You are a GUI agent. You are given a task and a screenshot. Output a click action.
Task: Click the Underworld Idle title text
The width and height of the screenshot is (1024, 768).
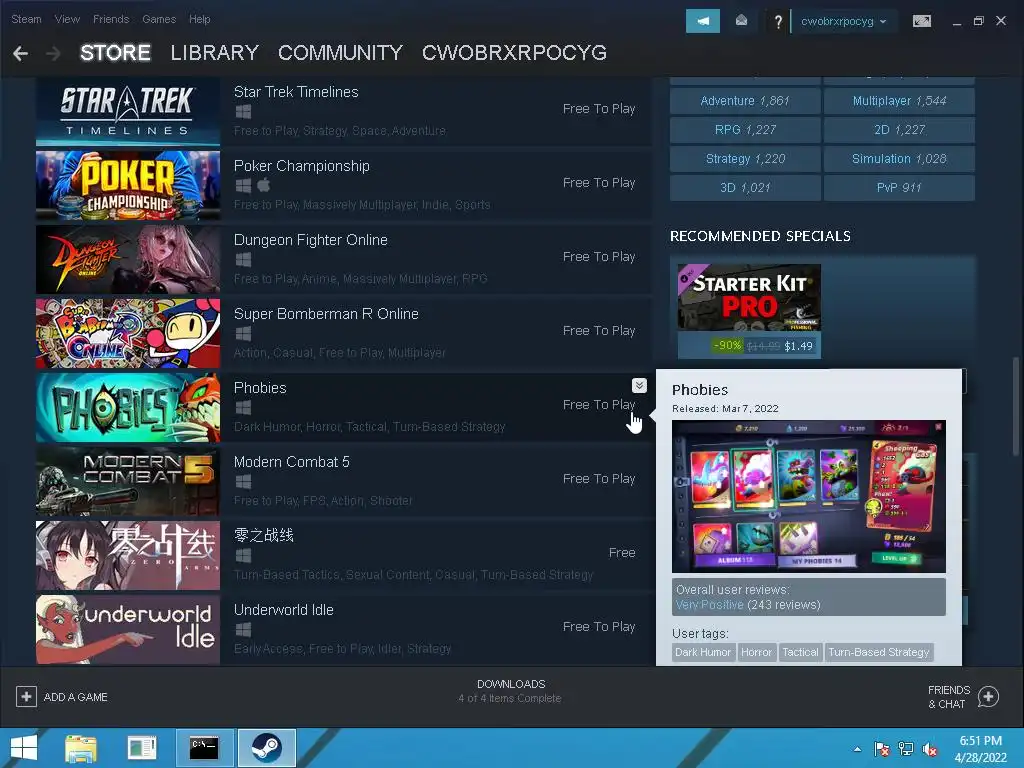pos(283,610)
